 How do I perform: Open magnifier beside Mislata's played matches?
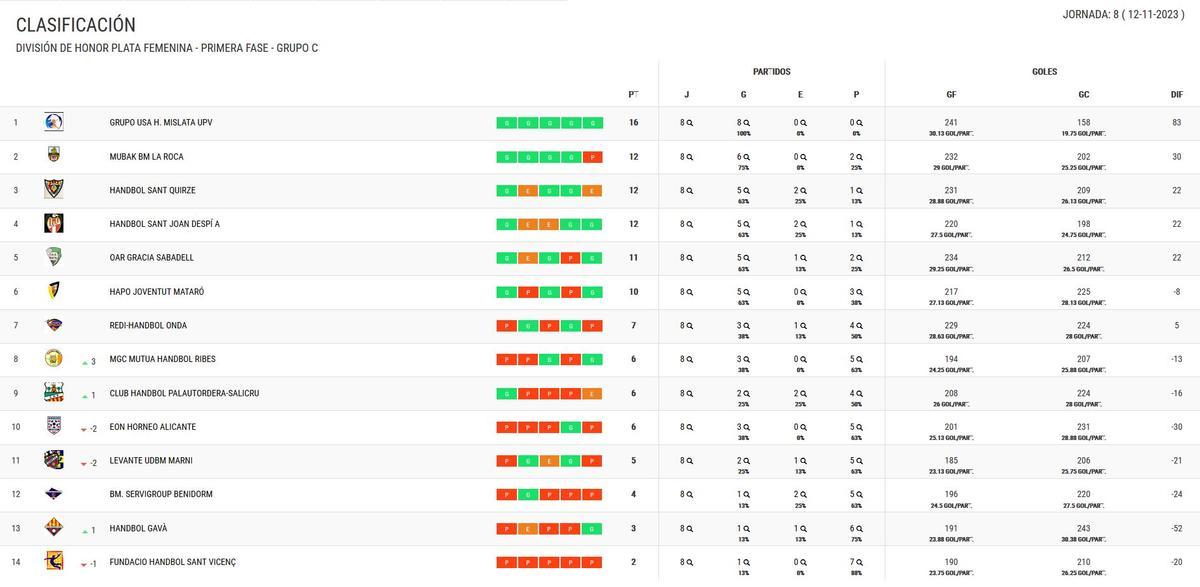pos(690,121)
